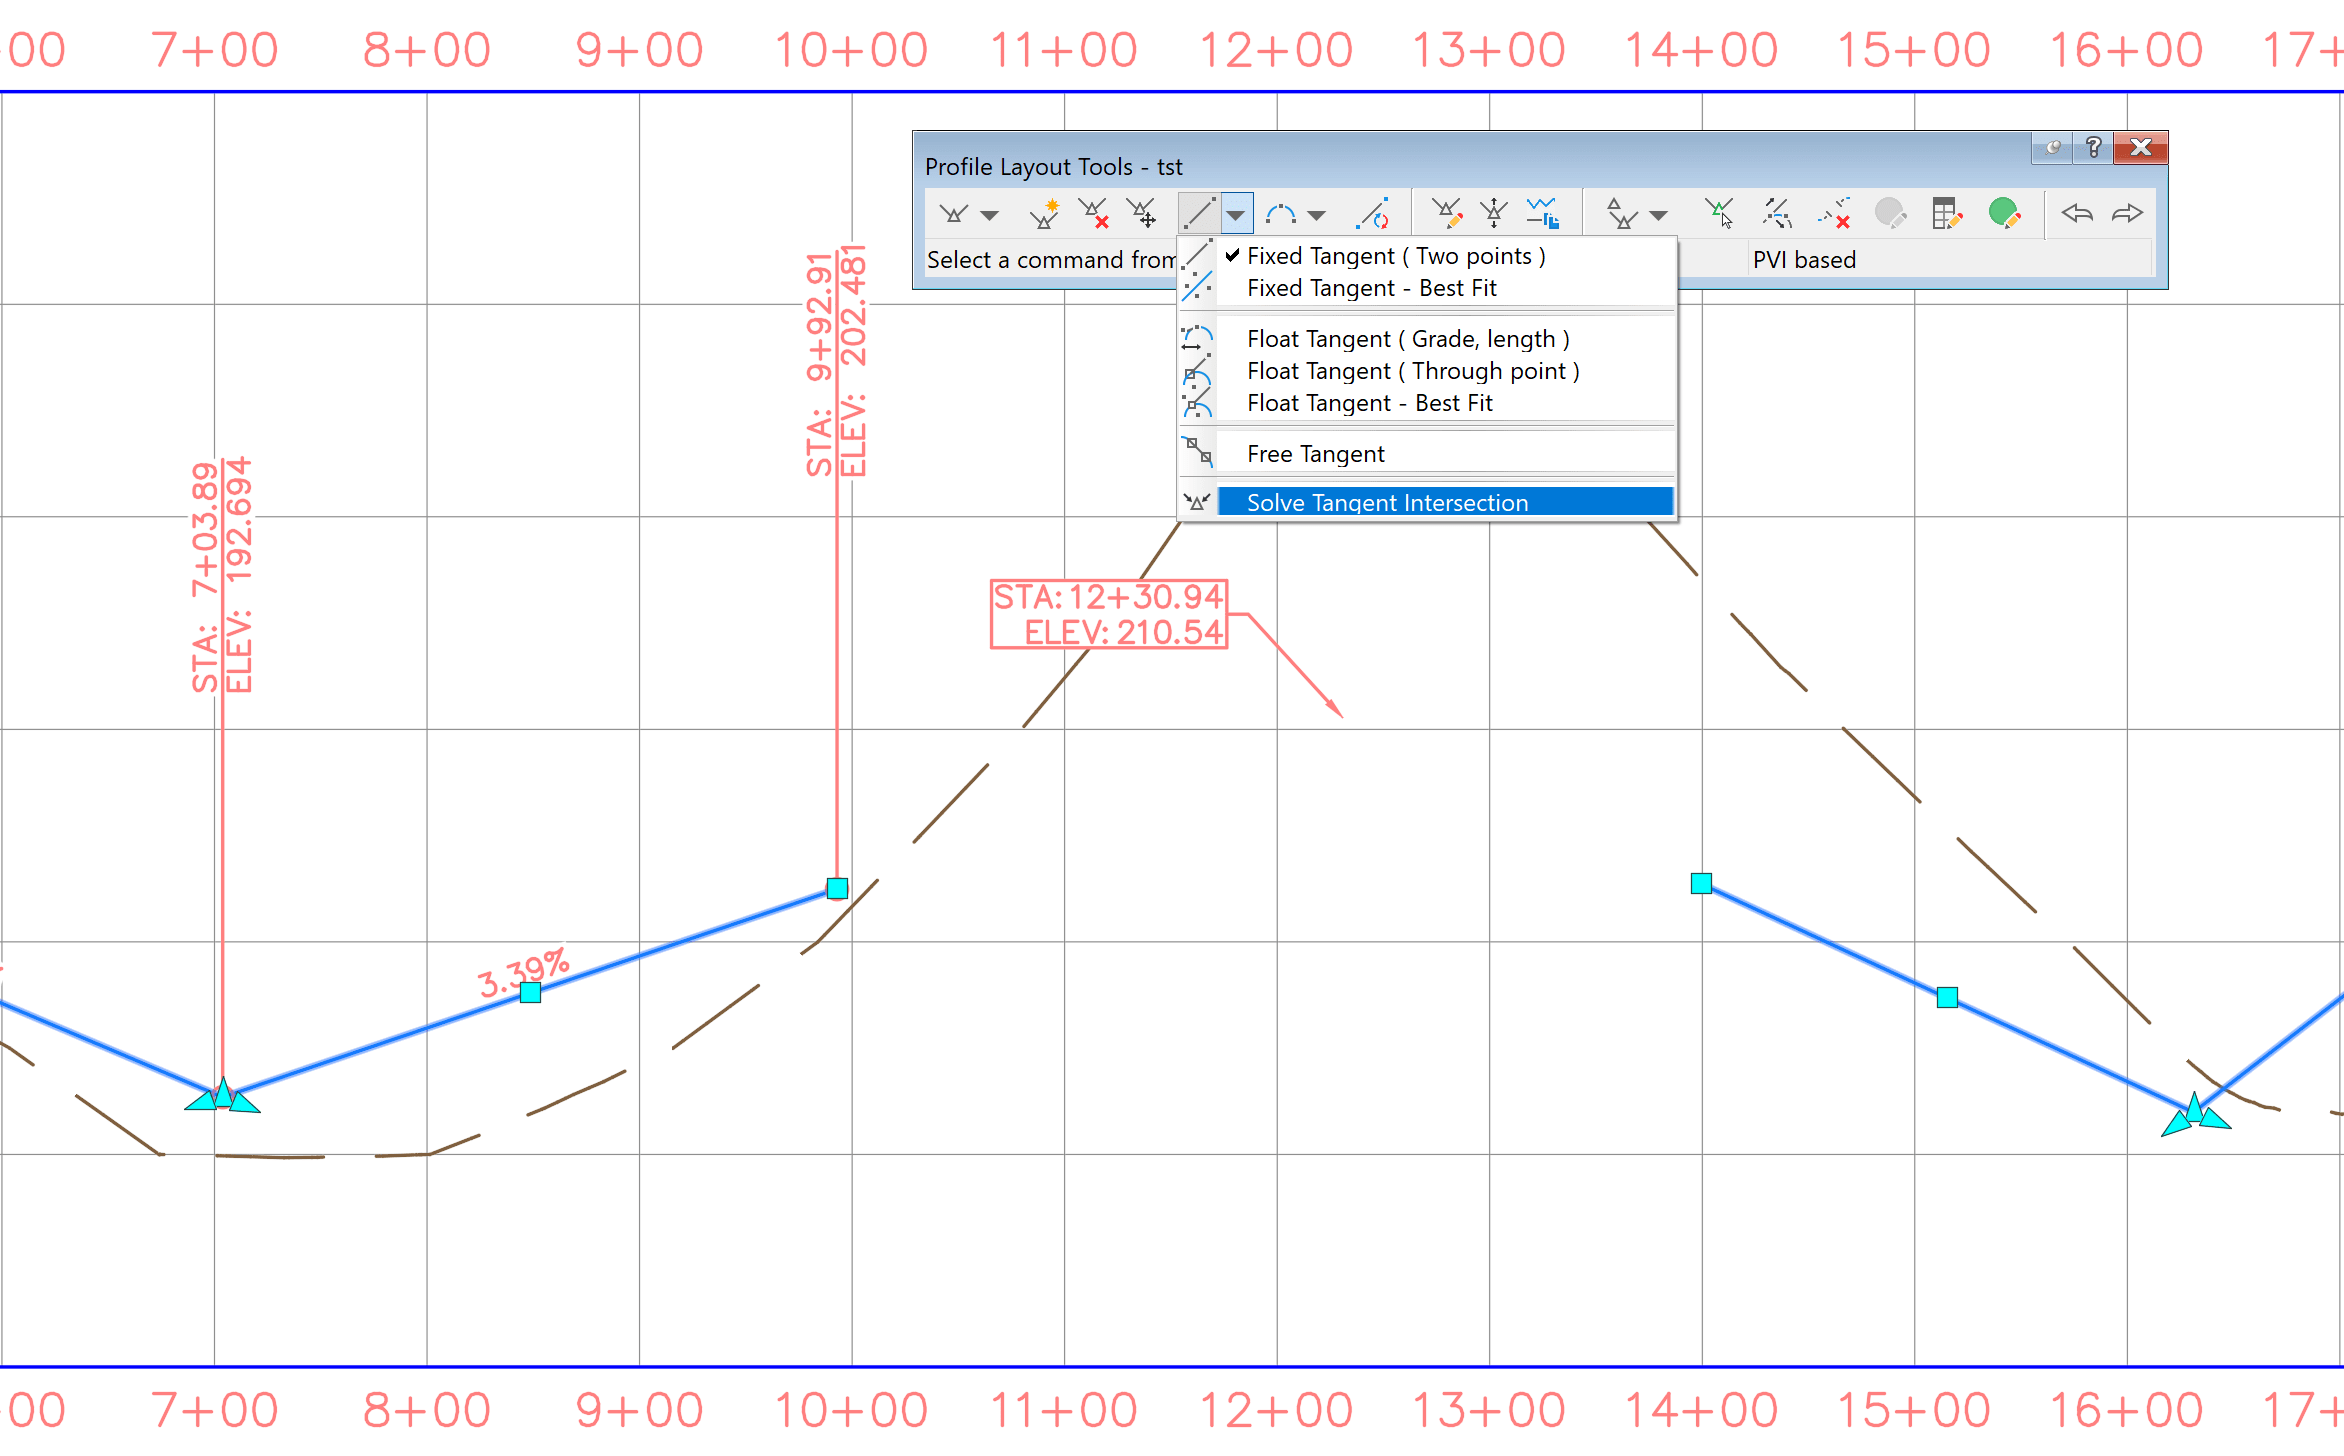The image size is (2344, 1456).
Task: Click the Delete Entity icon
Action: [1835, 213]
